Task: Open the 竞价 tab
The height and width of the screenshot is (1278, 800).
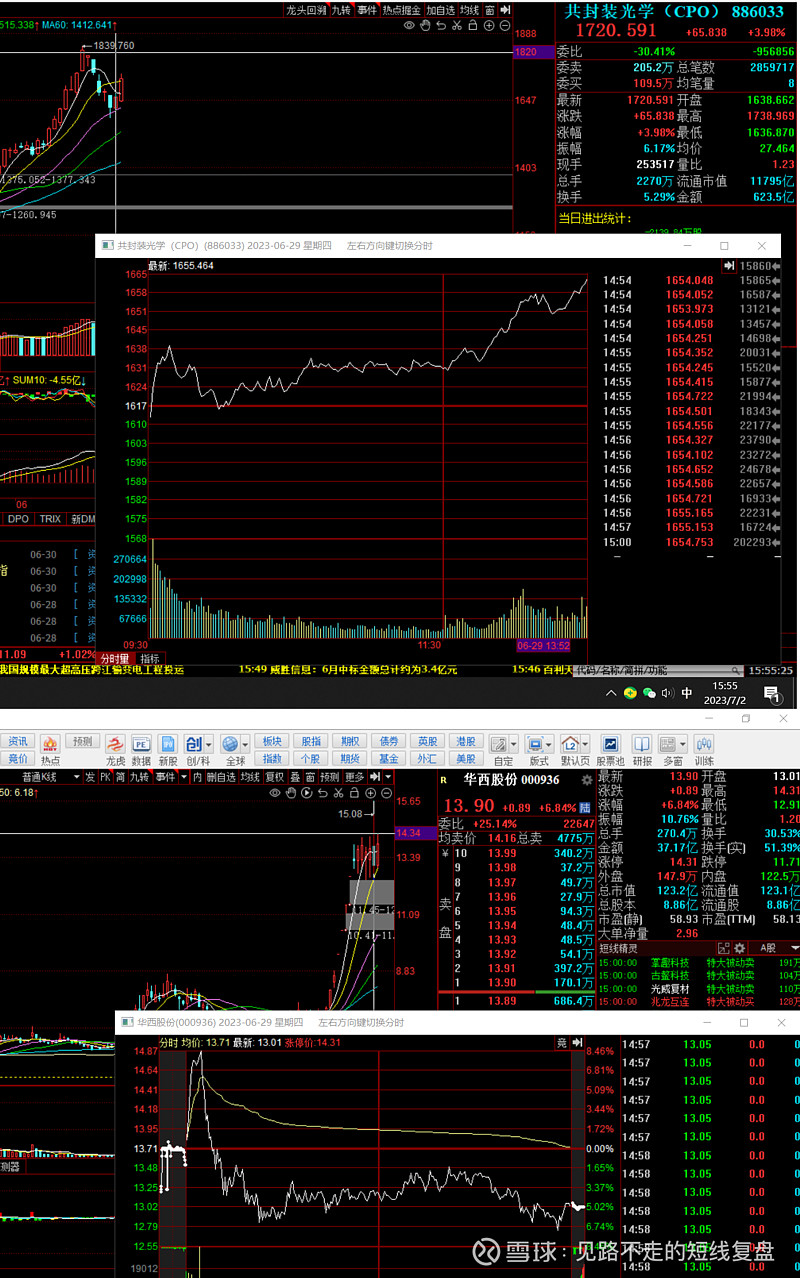Action: [x=18, y=759]
